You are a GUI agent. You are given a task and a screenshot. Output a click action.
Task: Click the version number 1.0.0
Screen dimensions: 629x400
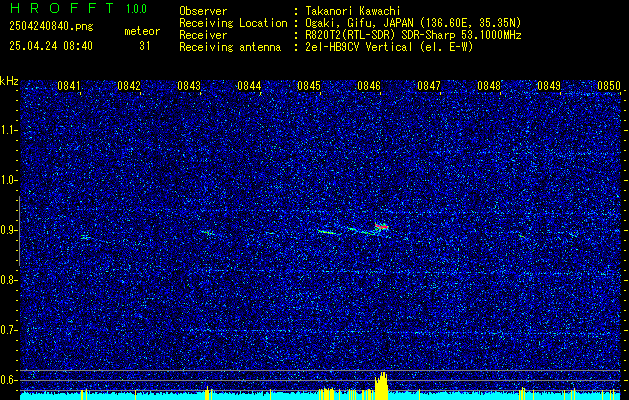point(136,9)
